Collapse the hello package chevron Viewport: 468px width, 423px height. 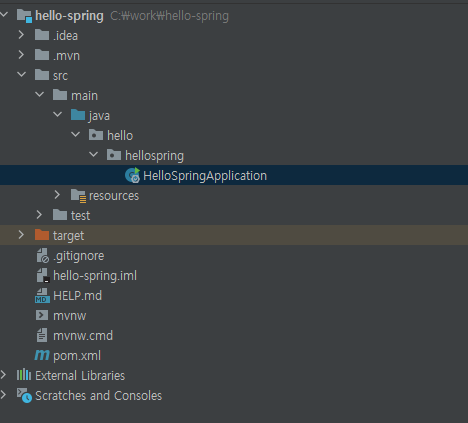(x=76, y=134)
